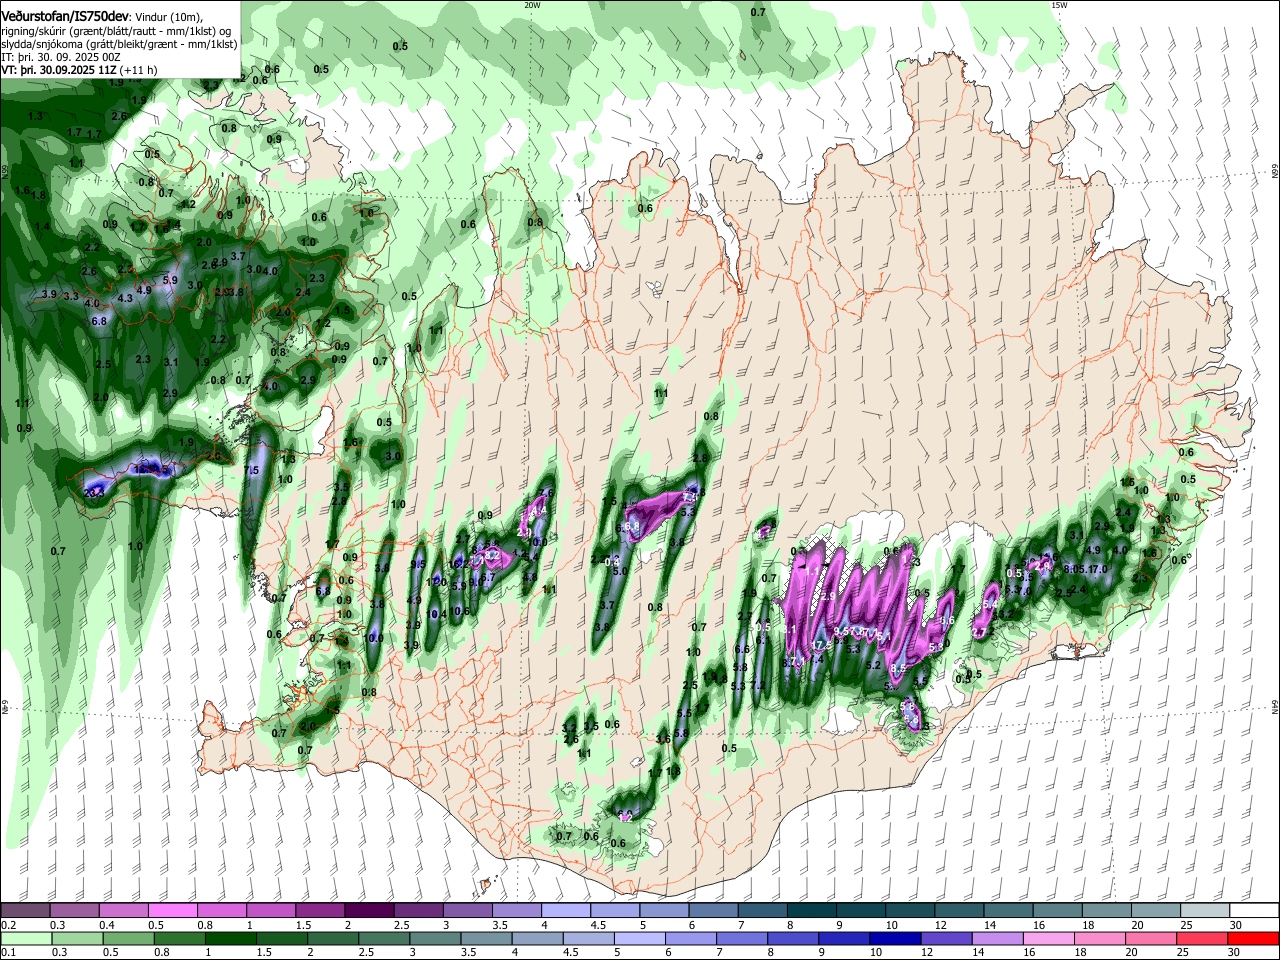Click the bright red swatch above 30 in the rain scale
This screenshot has width=1280, height=960.
pos(1254,939)
